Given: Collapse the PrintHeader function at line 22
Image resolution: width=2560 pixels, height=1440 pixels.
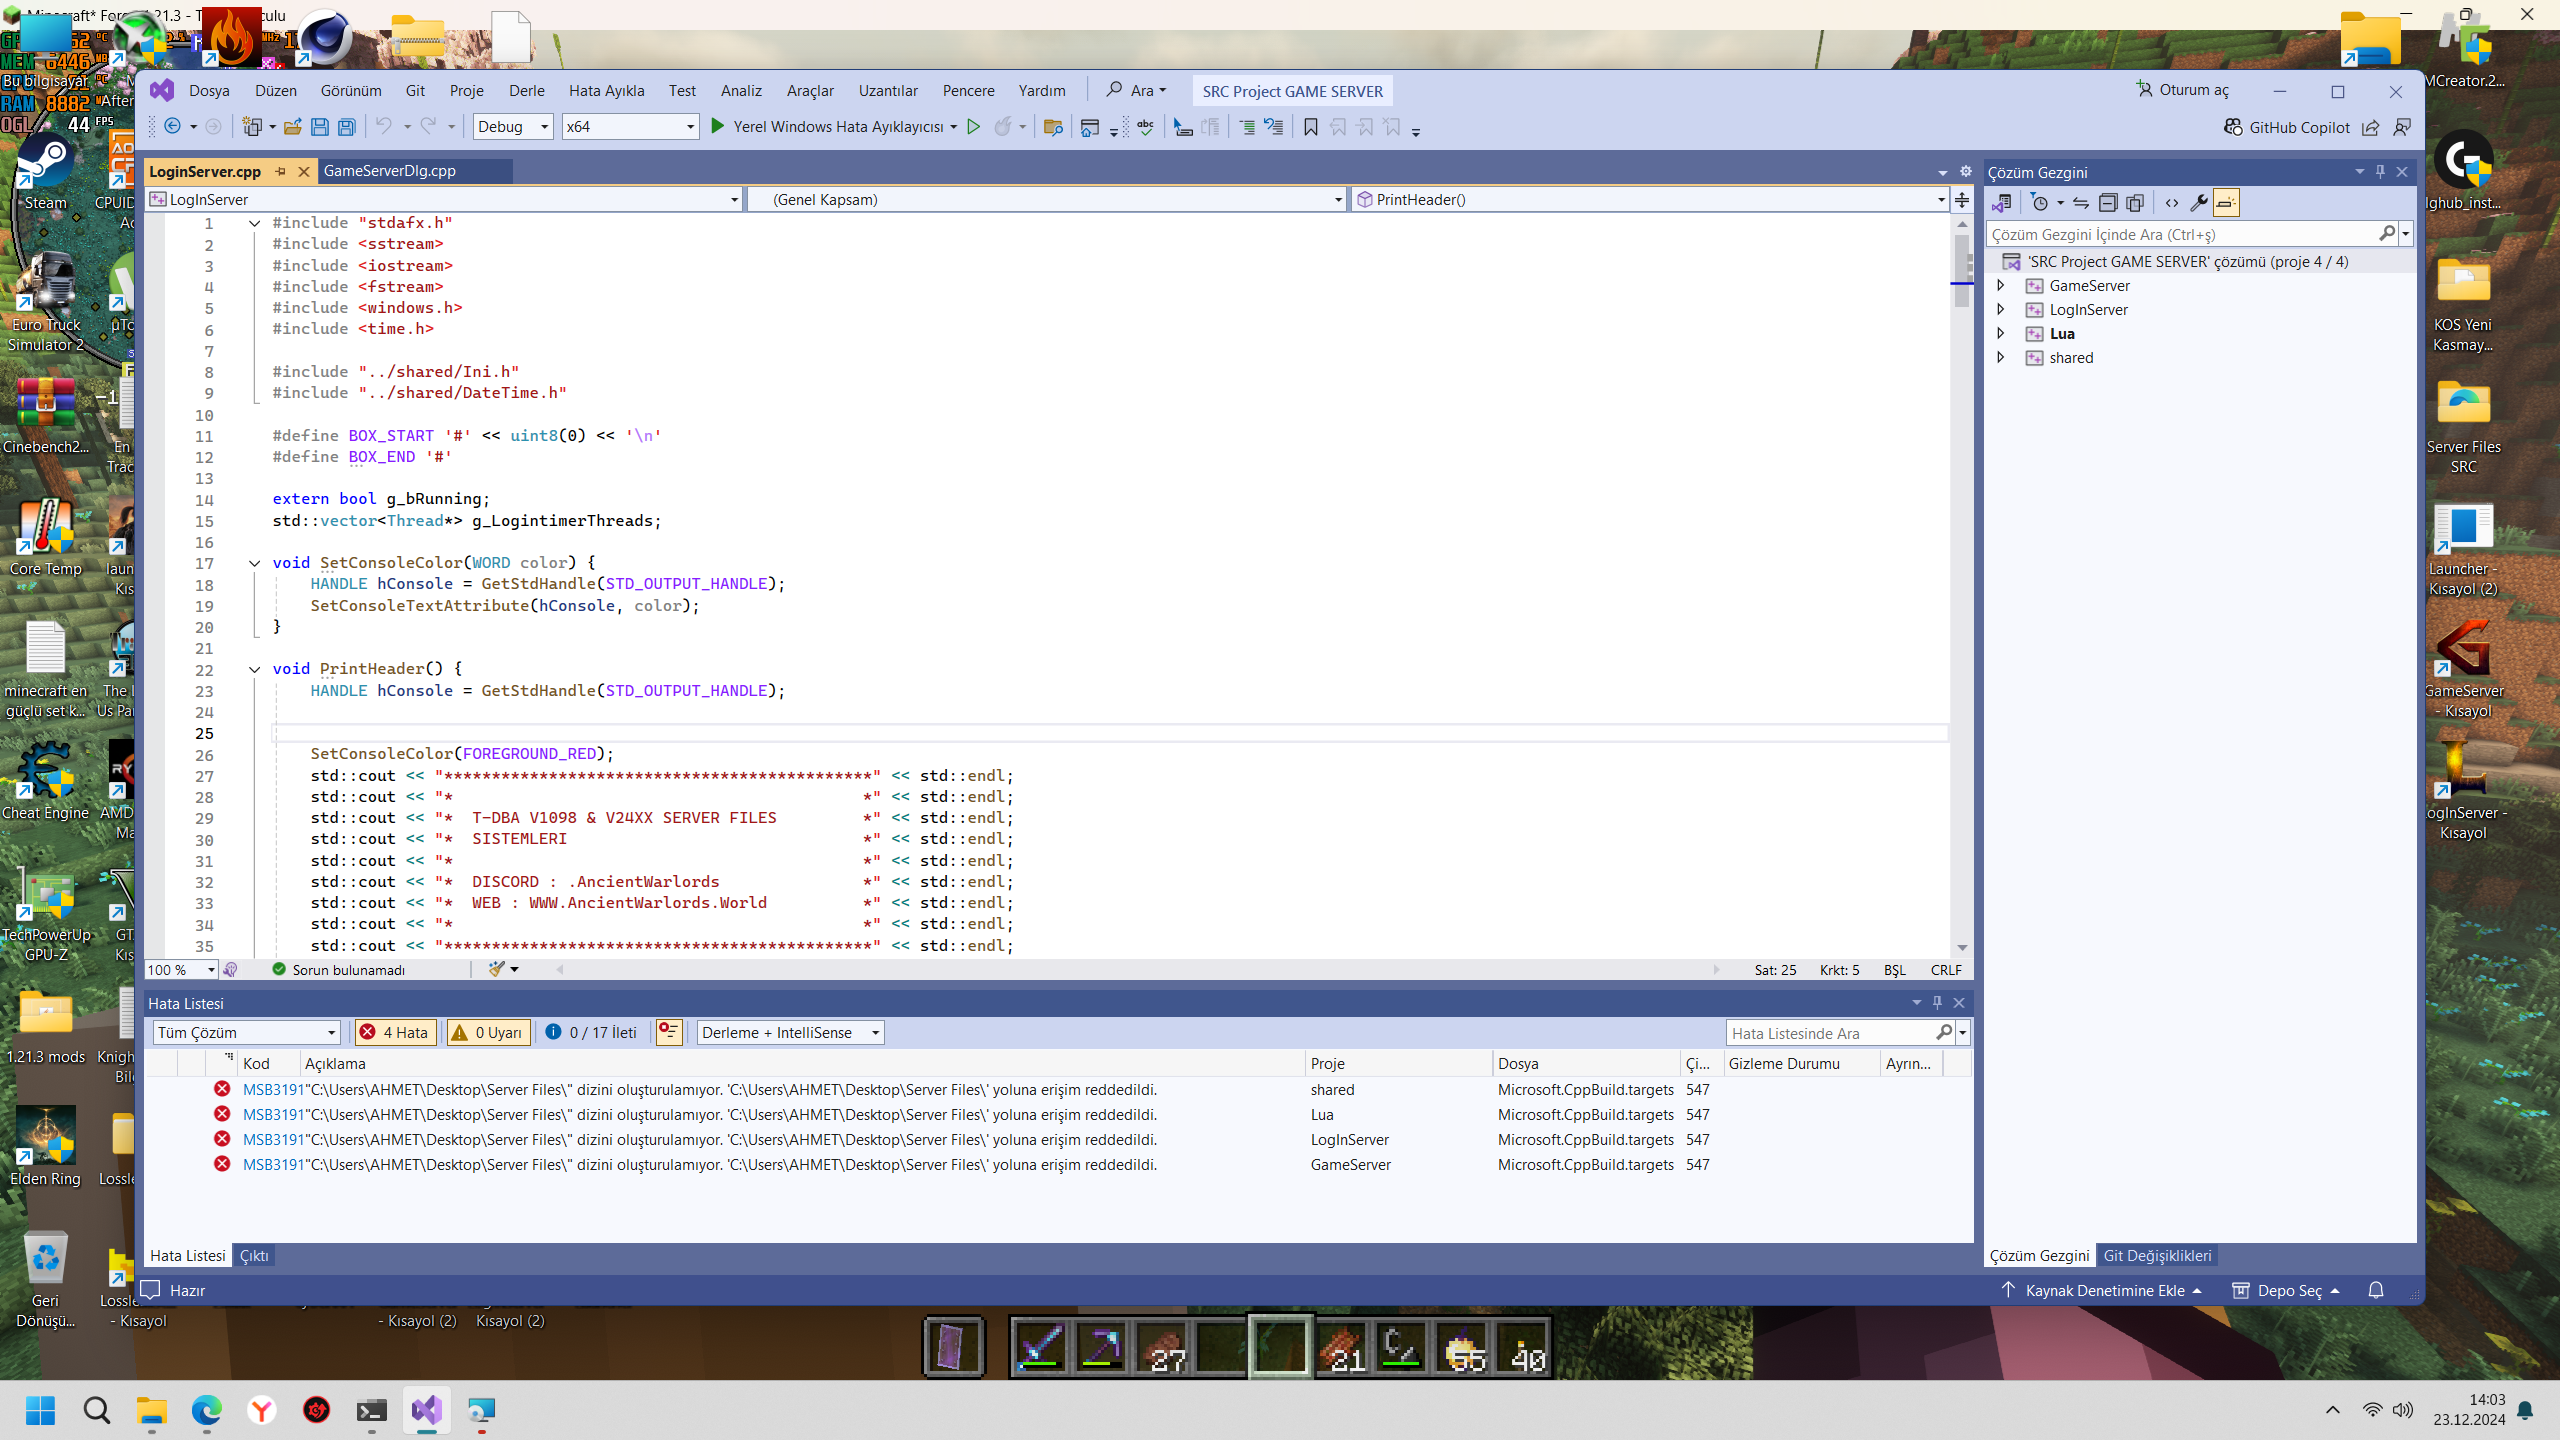Looking at the screenshot, I should pyautogui.click(x=255, y=669).
